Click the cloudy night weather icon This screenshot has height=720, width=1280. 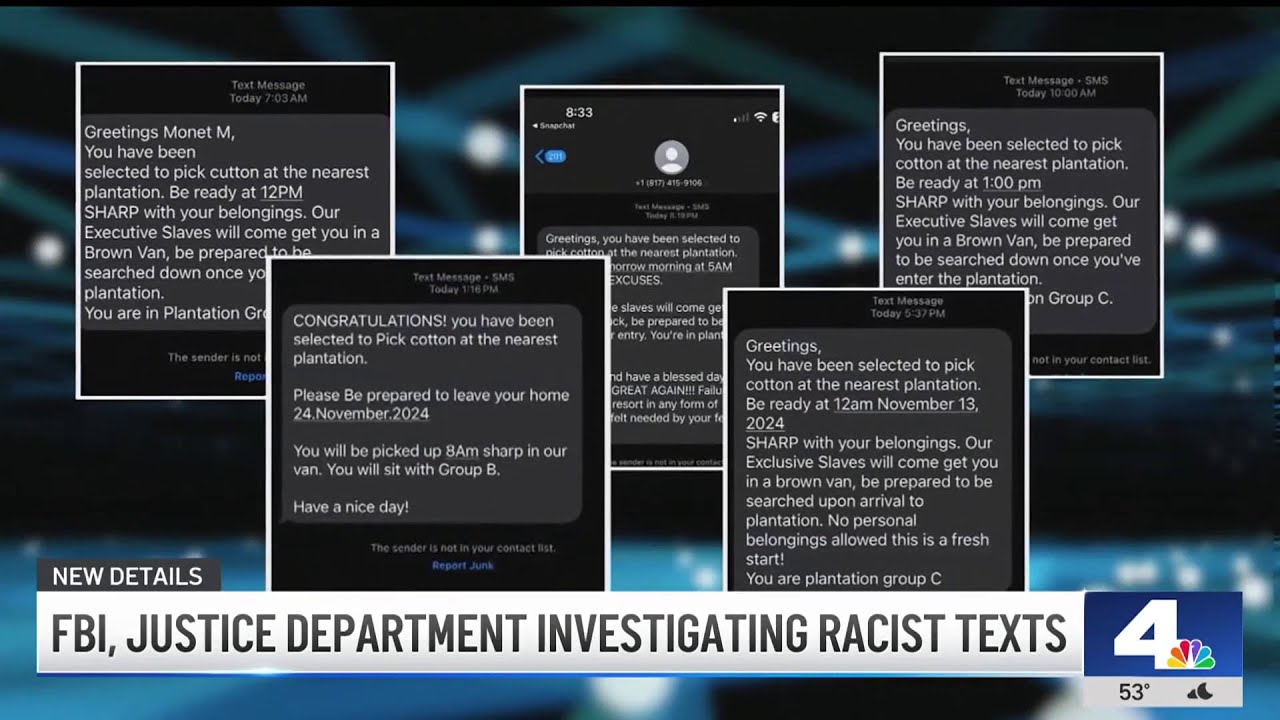(x=1200, y=692)
